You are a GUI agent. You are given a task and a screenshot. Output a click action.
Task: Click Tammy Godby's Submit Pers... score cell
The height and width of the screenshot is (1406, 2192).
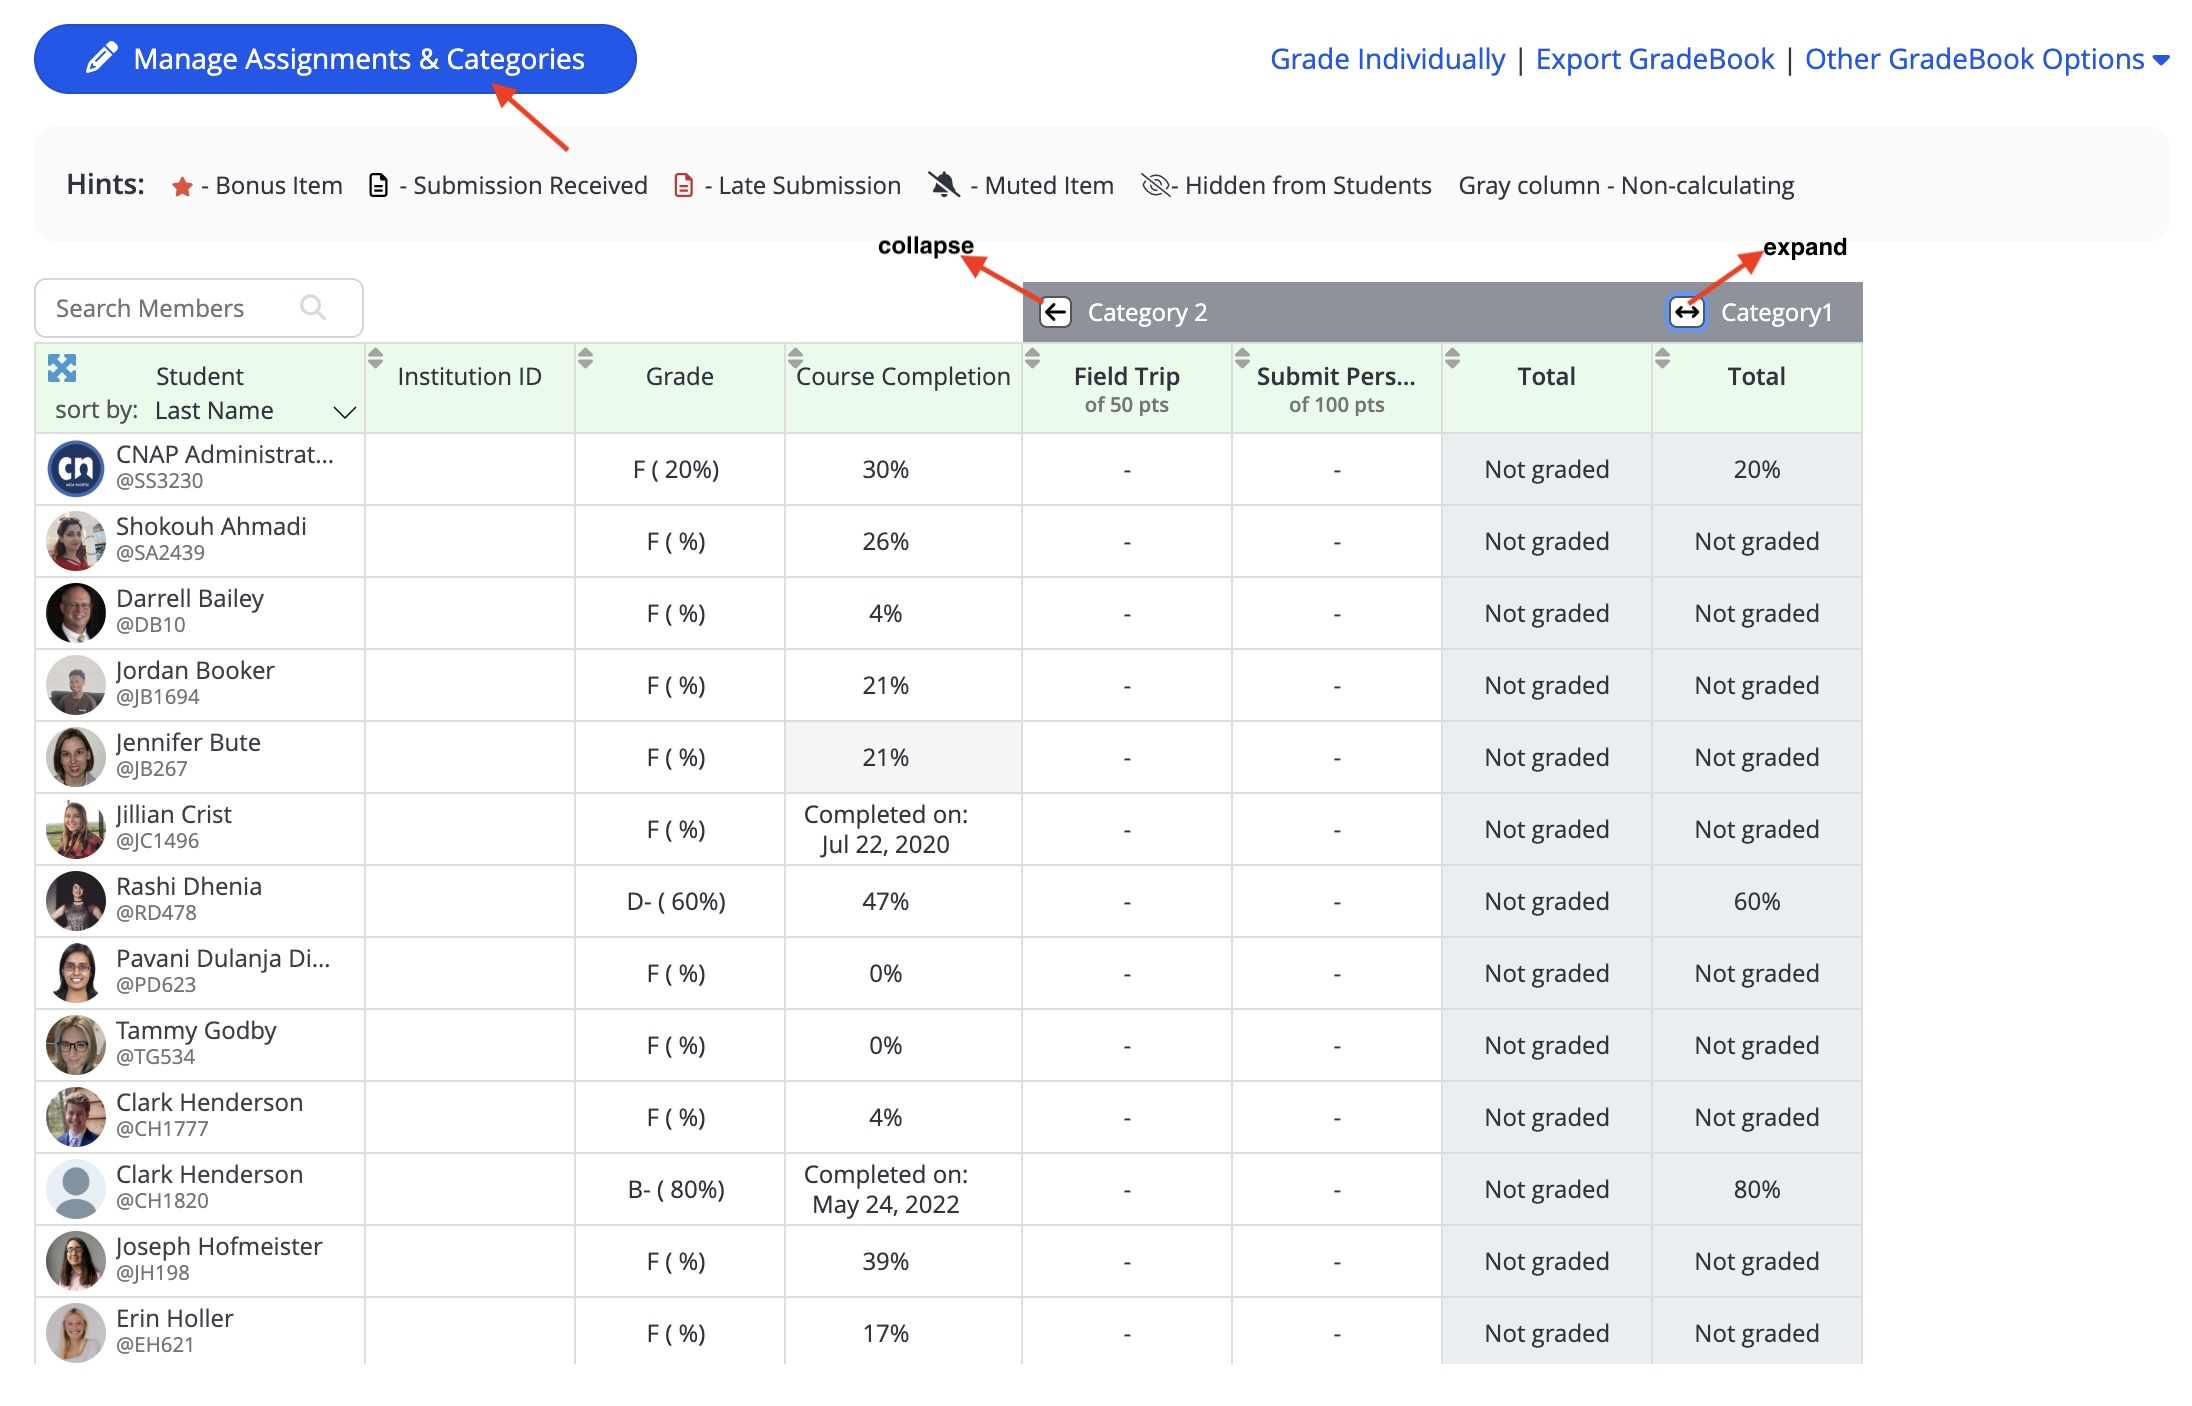[1337, 1045]
